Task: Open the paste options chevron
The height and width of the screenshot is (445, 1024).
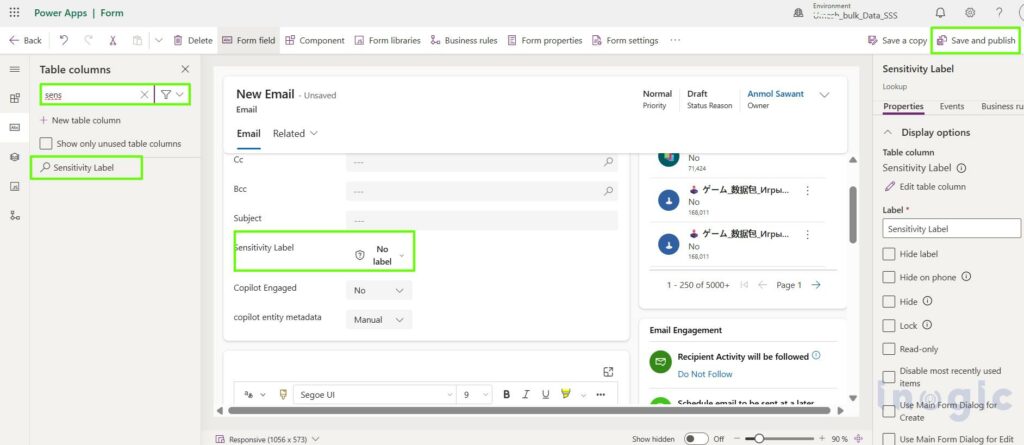Action: (159, 41)
